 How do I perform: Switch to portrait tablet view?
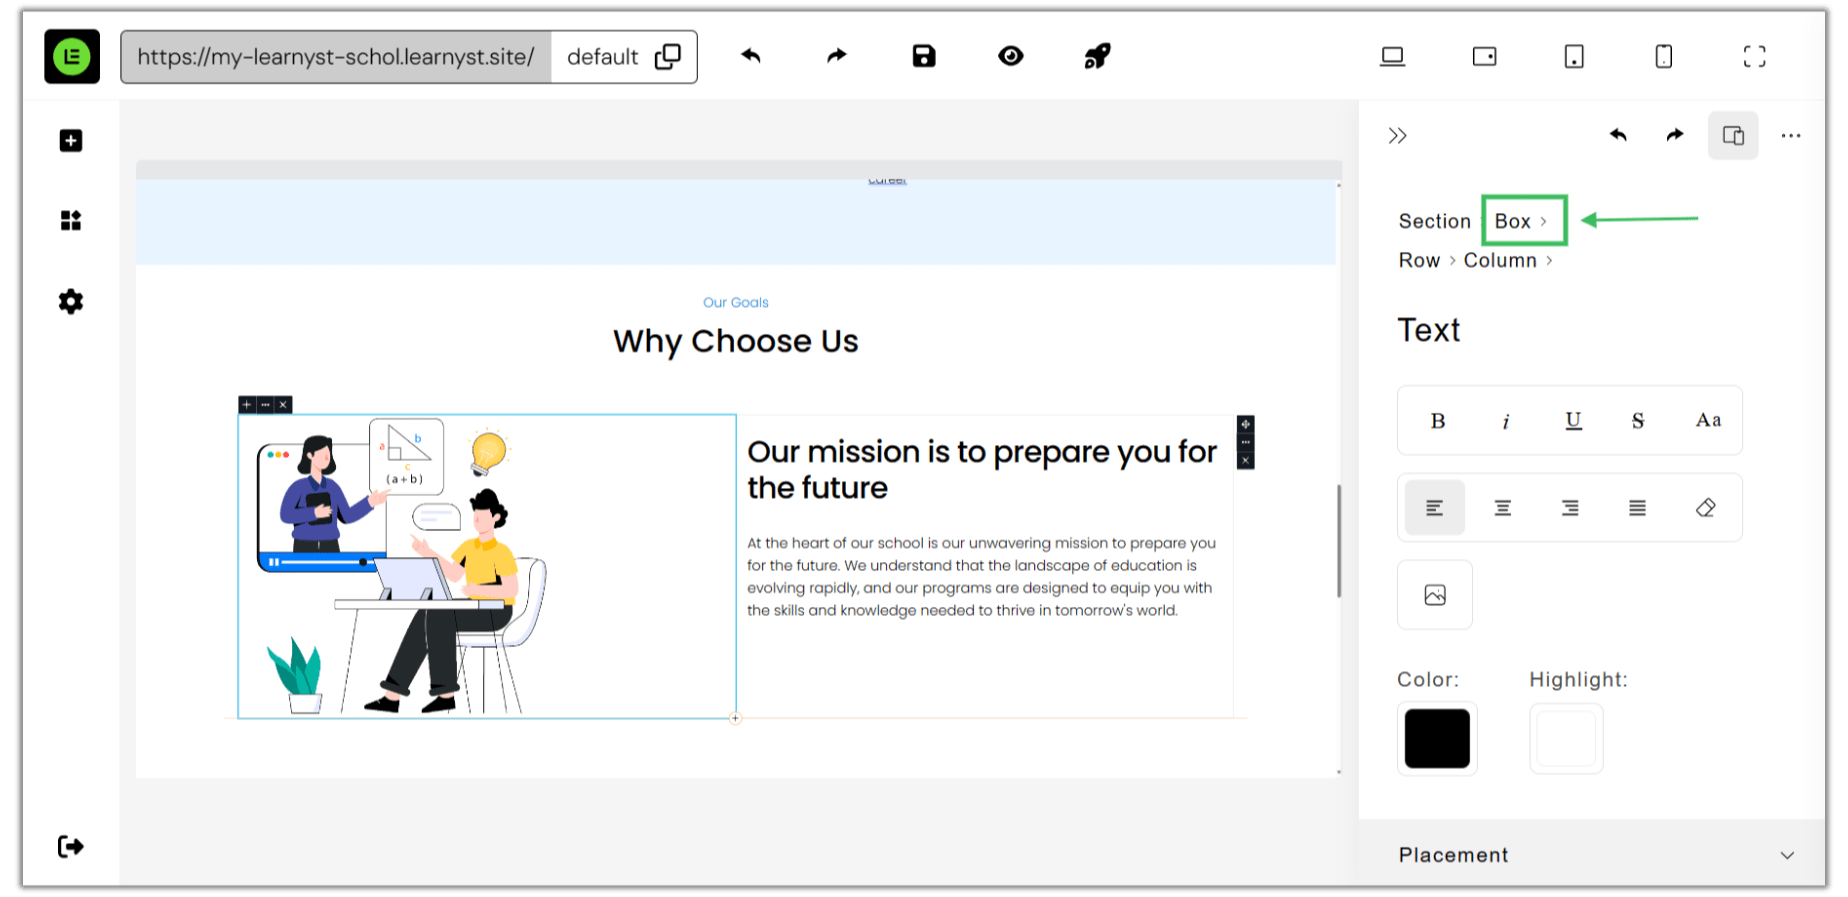click(1574, 57)
